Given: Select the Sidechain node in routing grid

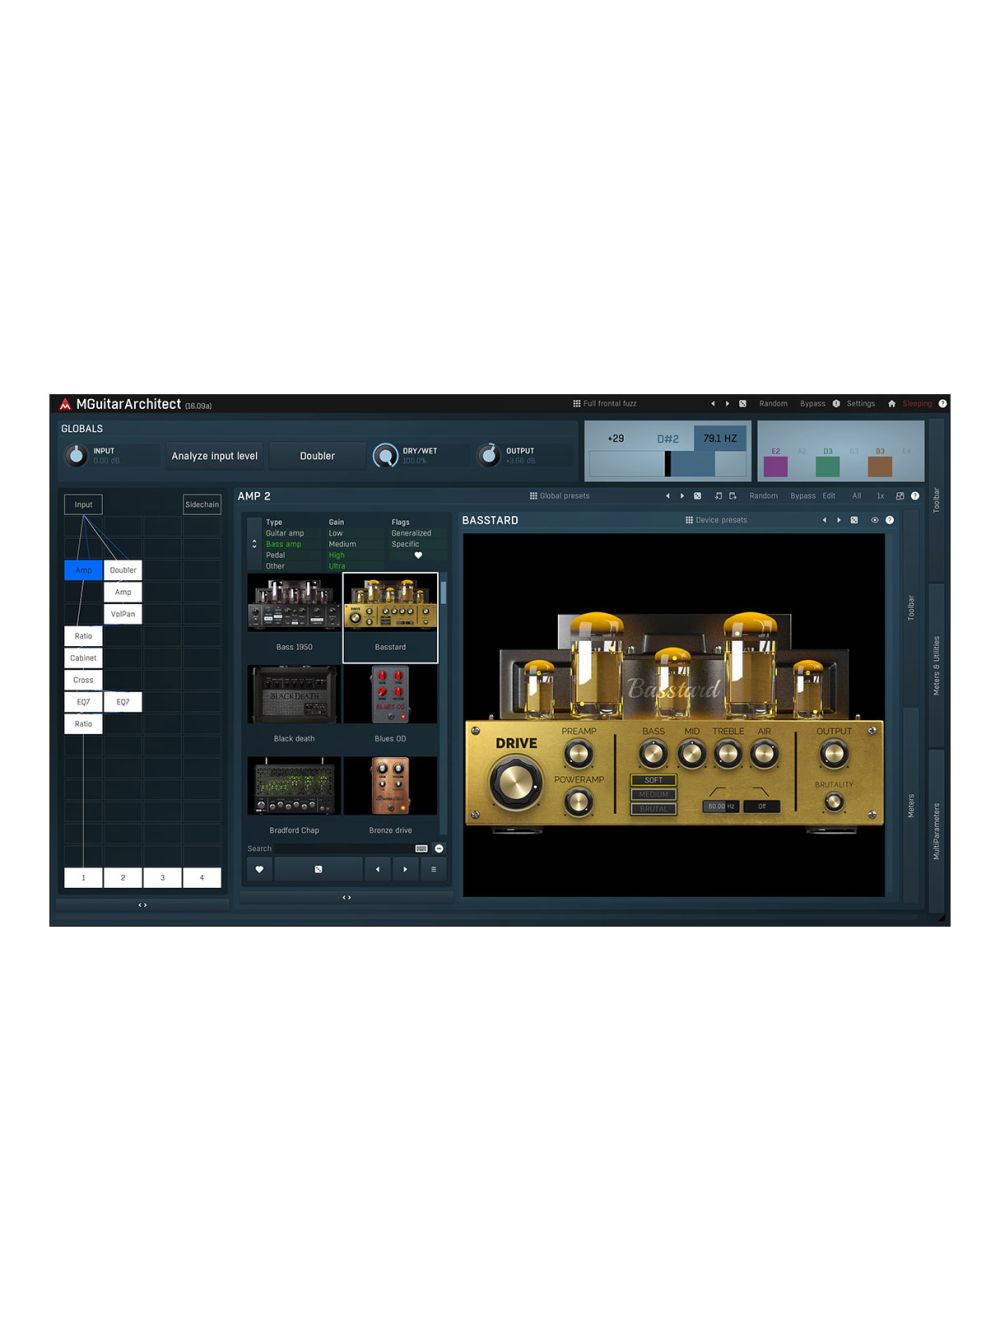Looking at the screenshot, I should 202,505.
